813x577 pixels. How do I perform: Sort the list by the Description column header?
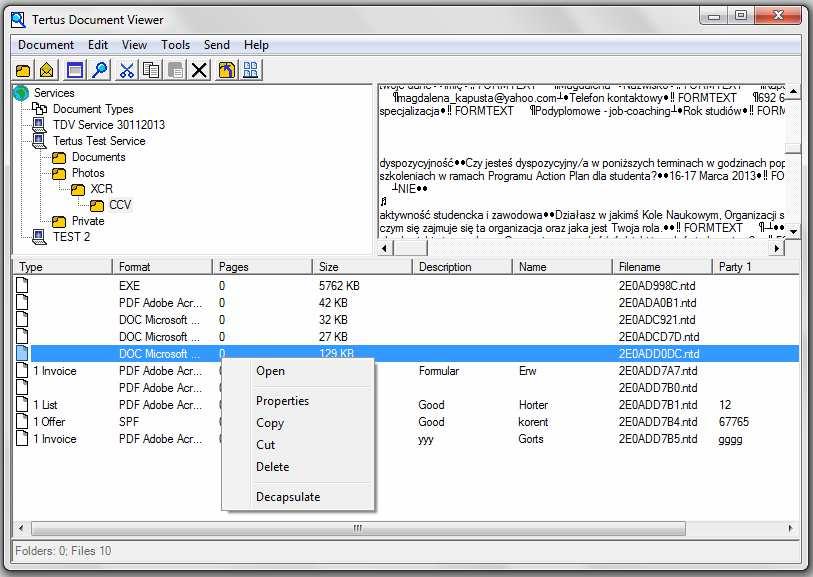pyautogui.click(x=462, y=267)
